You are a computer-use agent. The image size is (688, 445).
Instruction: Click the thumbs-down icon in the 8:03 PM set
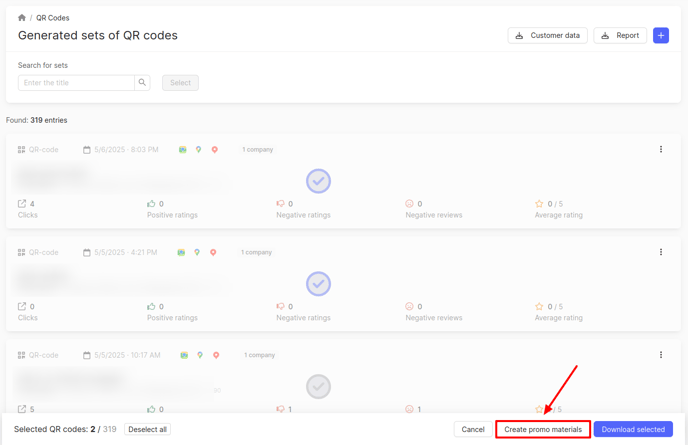[x=280, y=203]
